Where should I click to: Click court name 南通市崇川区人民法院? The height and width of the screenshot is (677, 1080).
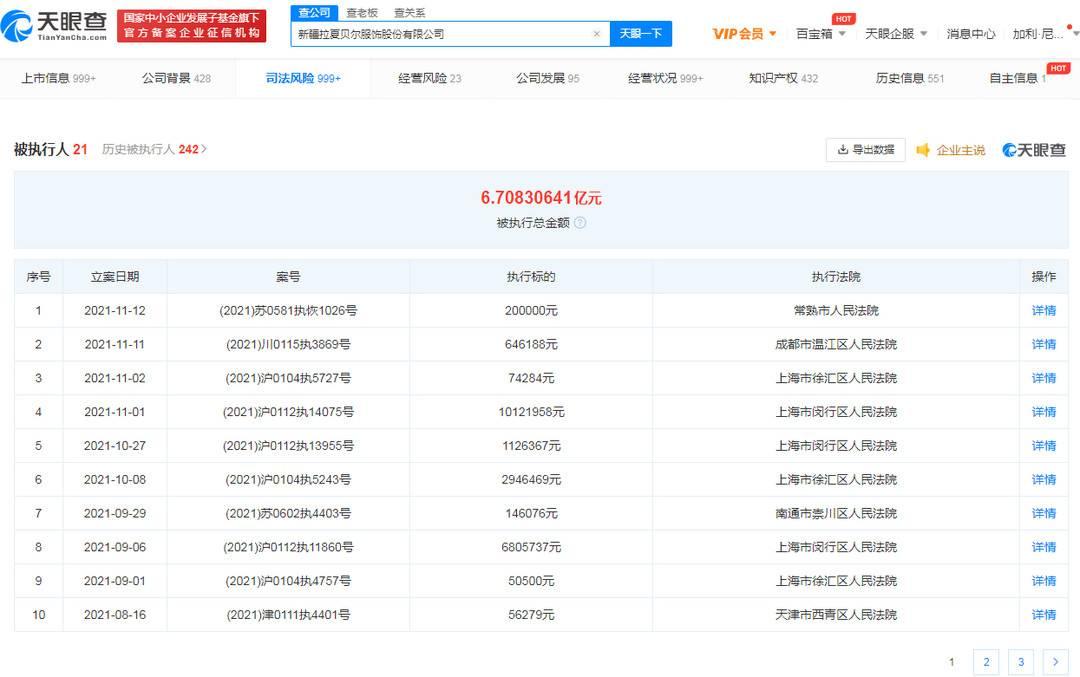(x=836, y=513)
